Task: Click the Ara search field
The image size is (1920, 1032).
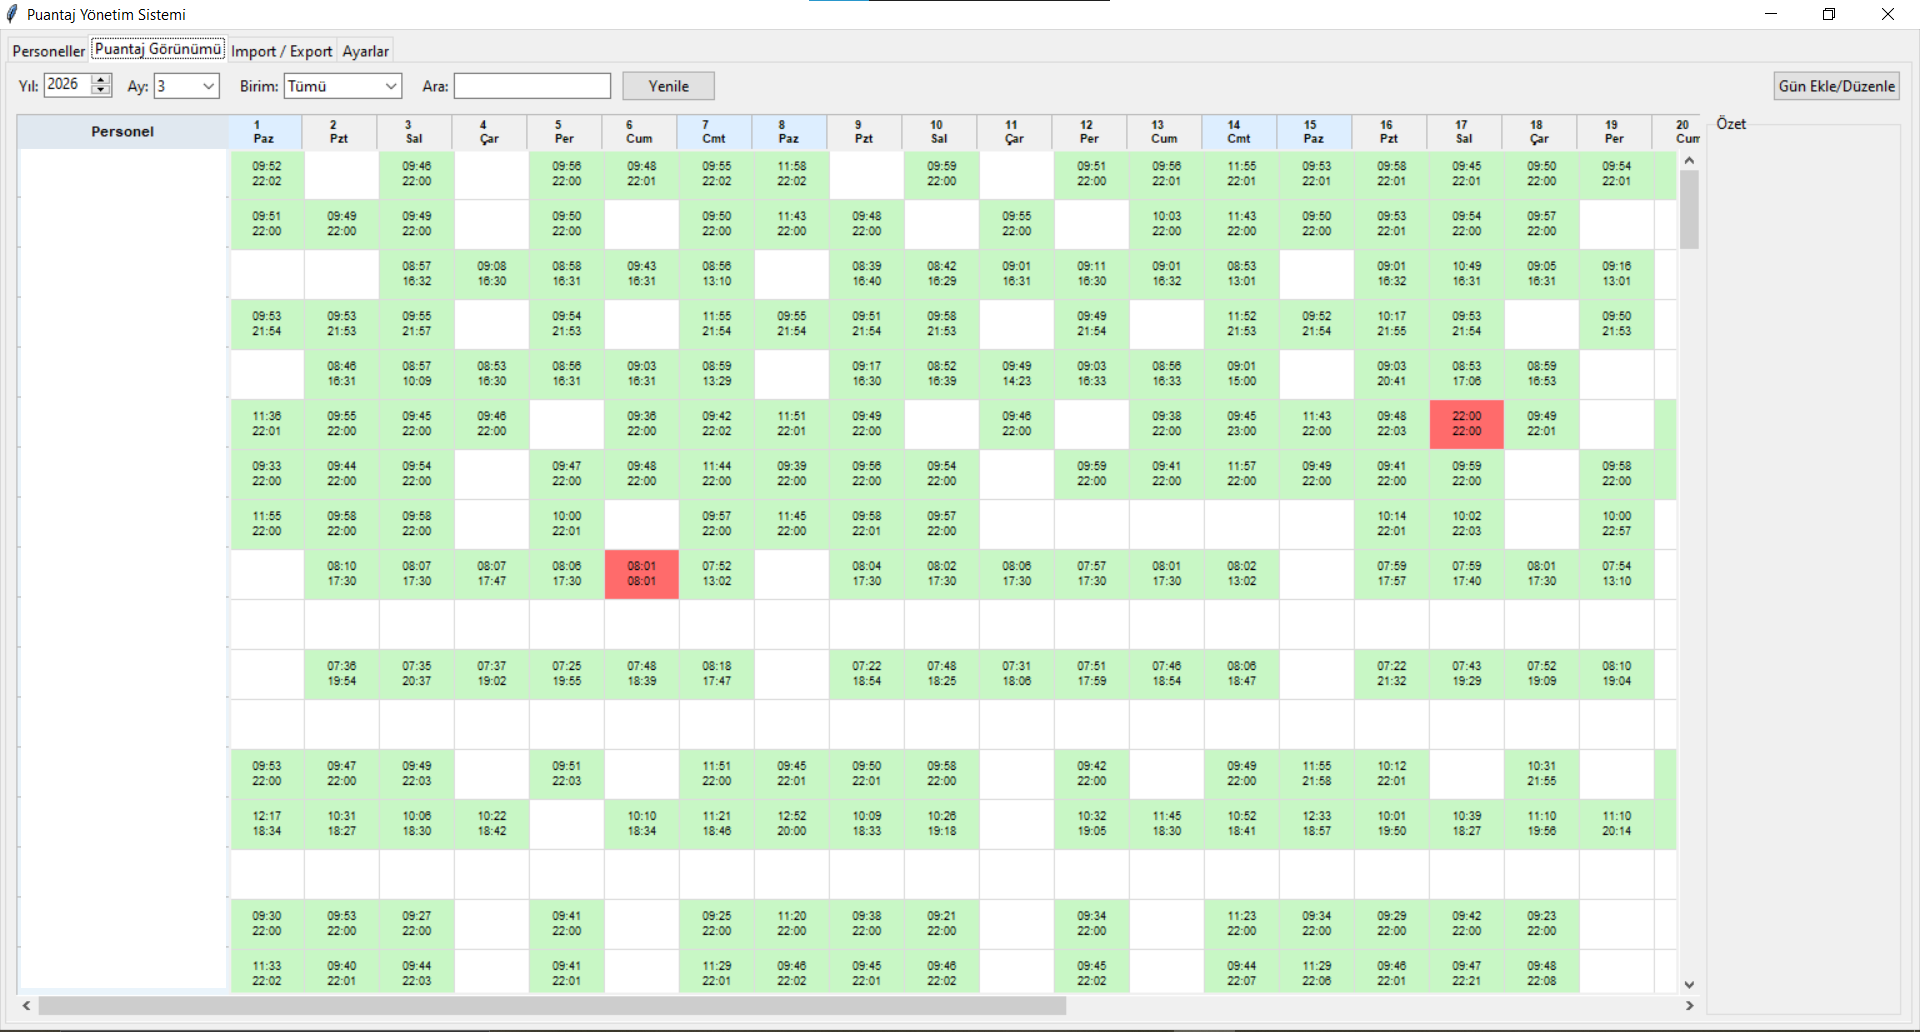Action: (x=532, y=86)
